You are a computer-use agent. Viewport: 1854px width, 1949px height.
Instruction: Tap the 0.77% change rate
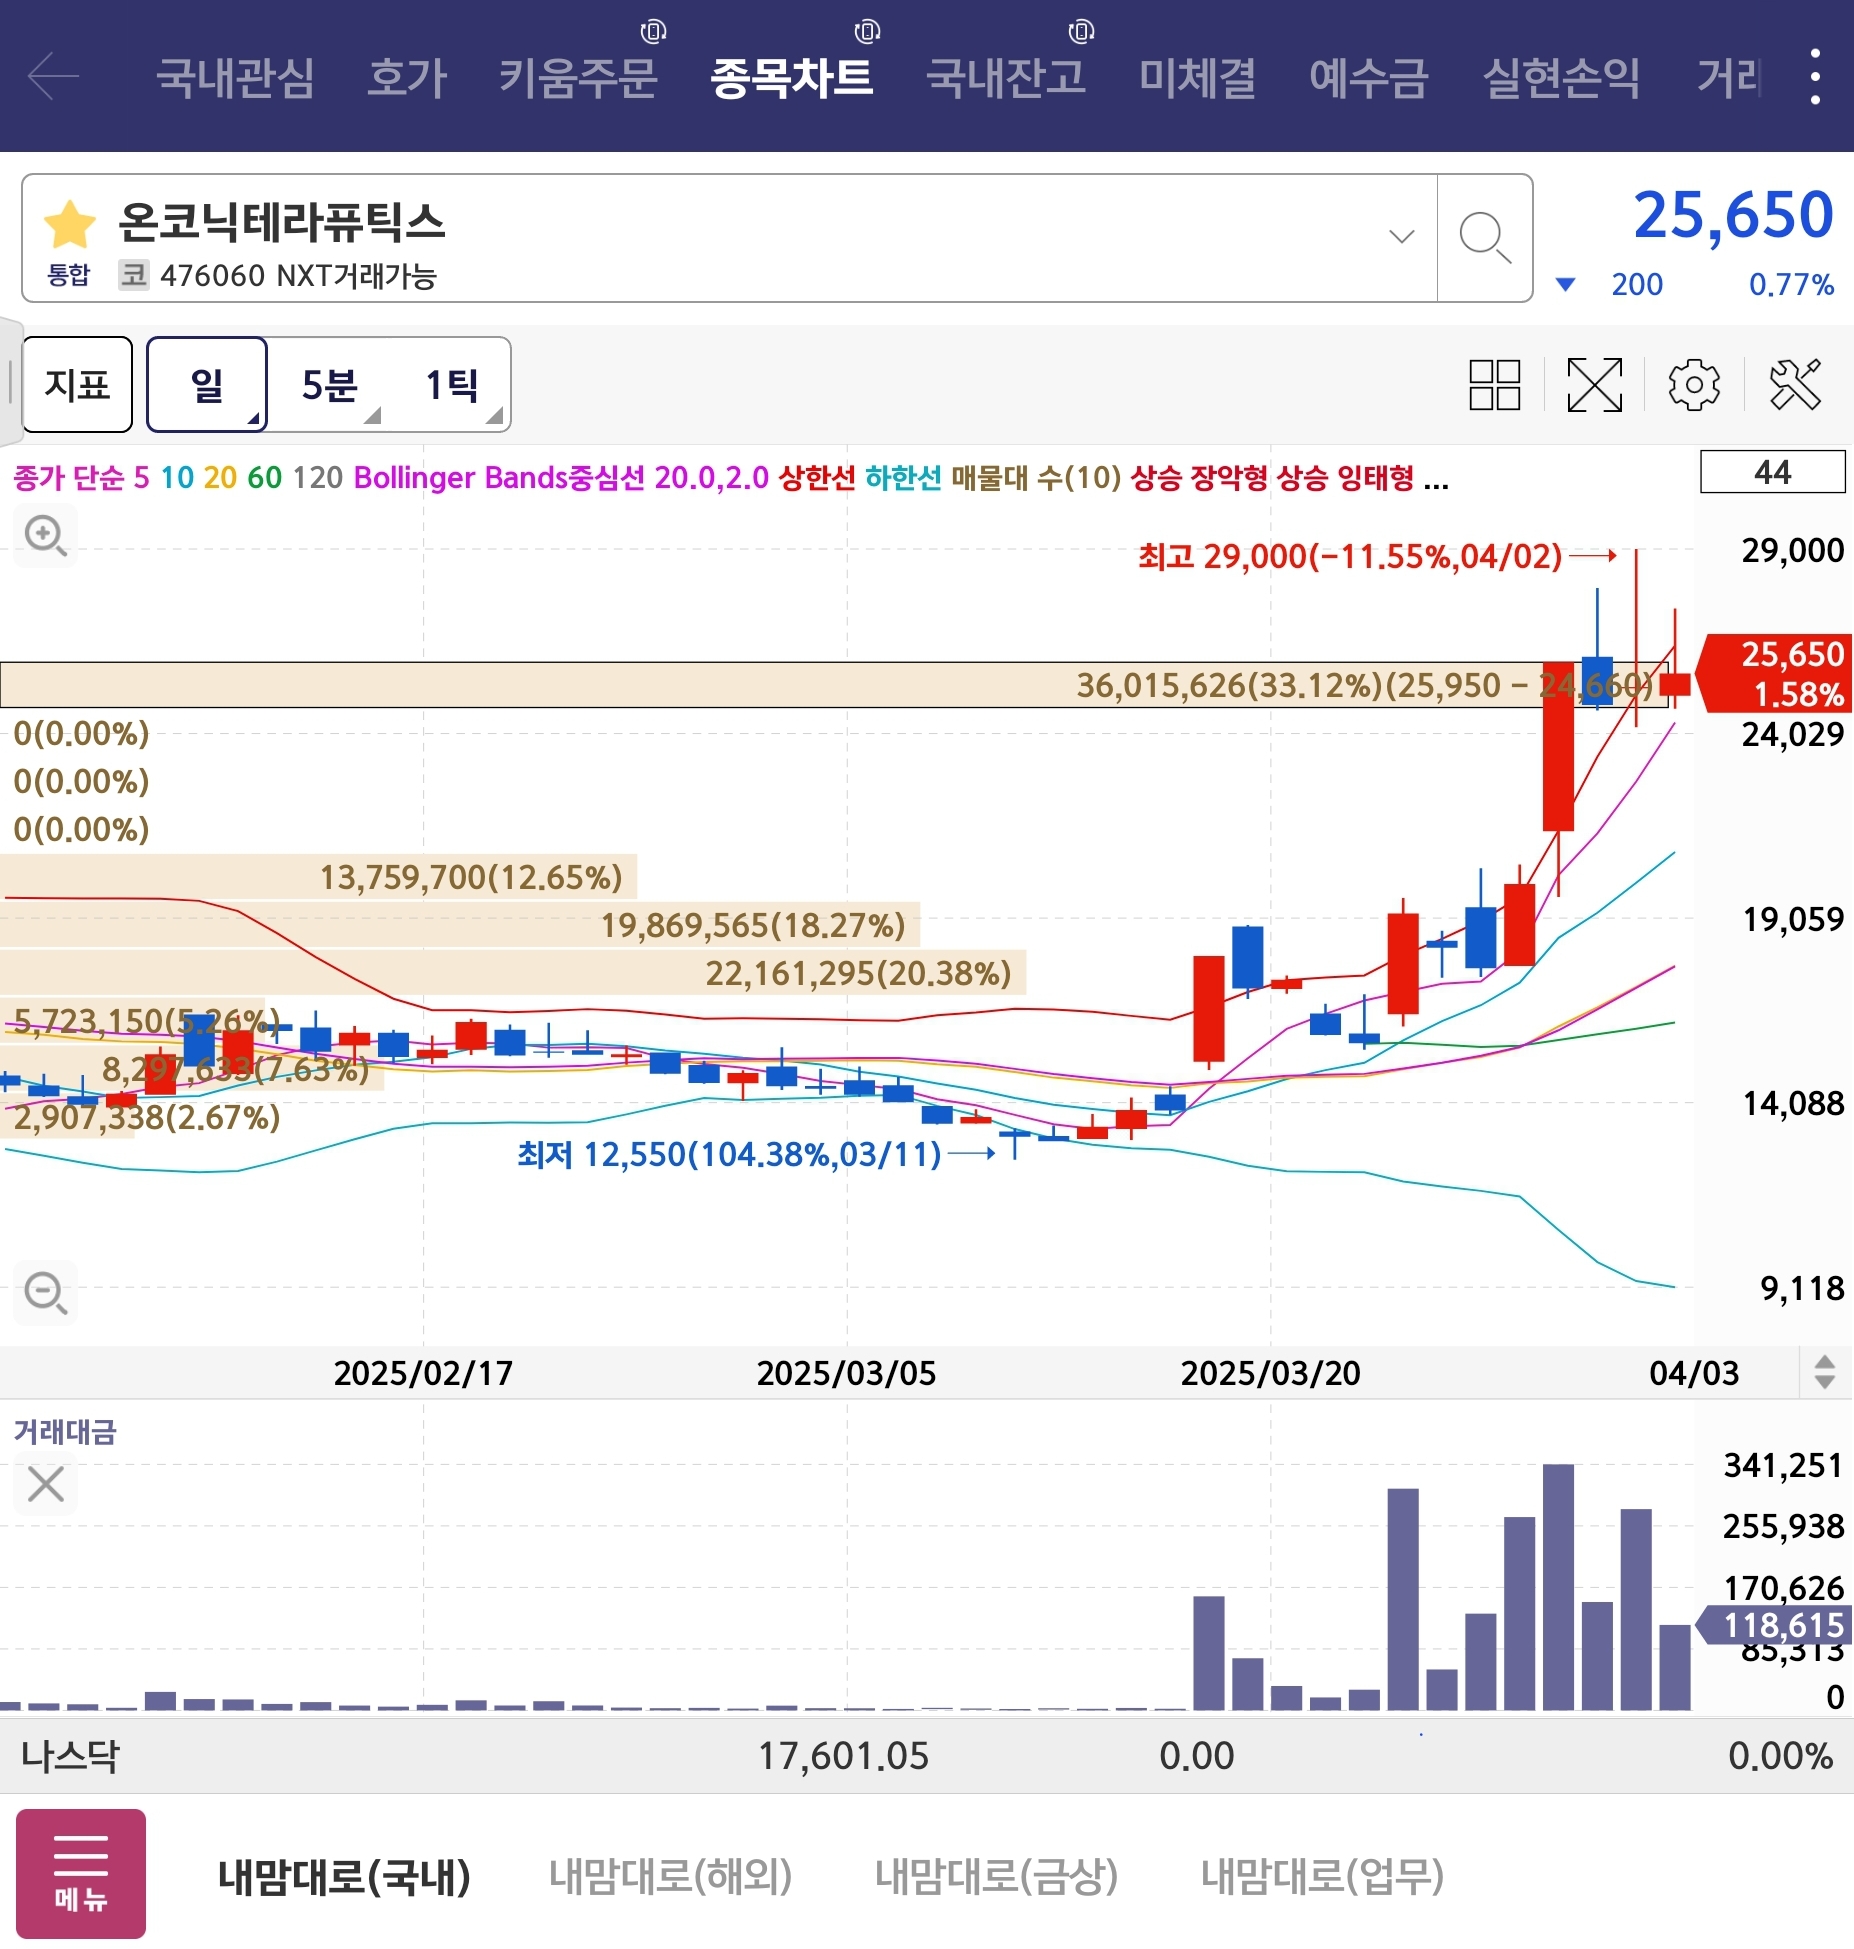[1791, 285]
